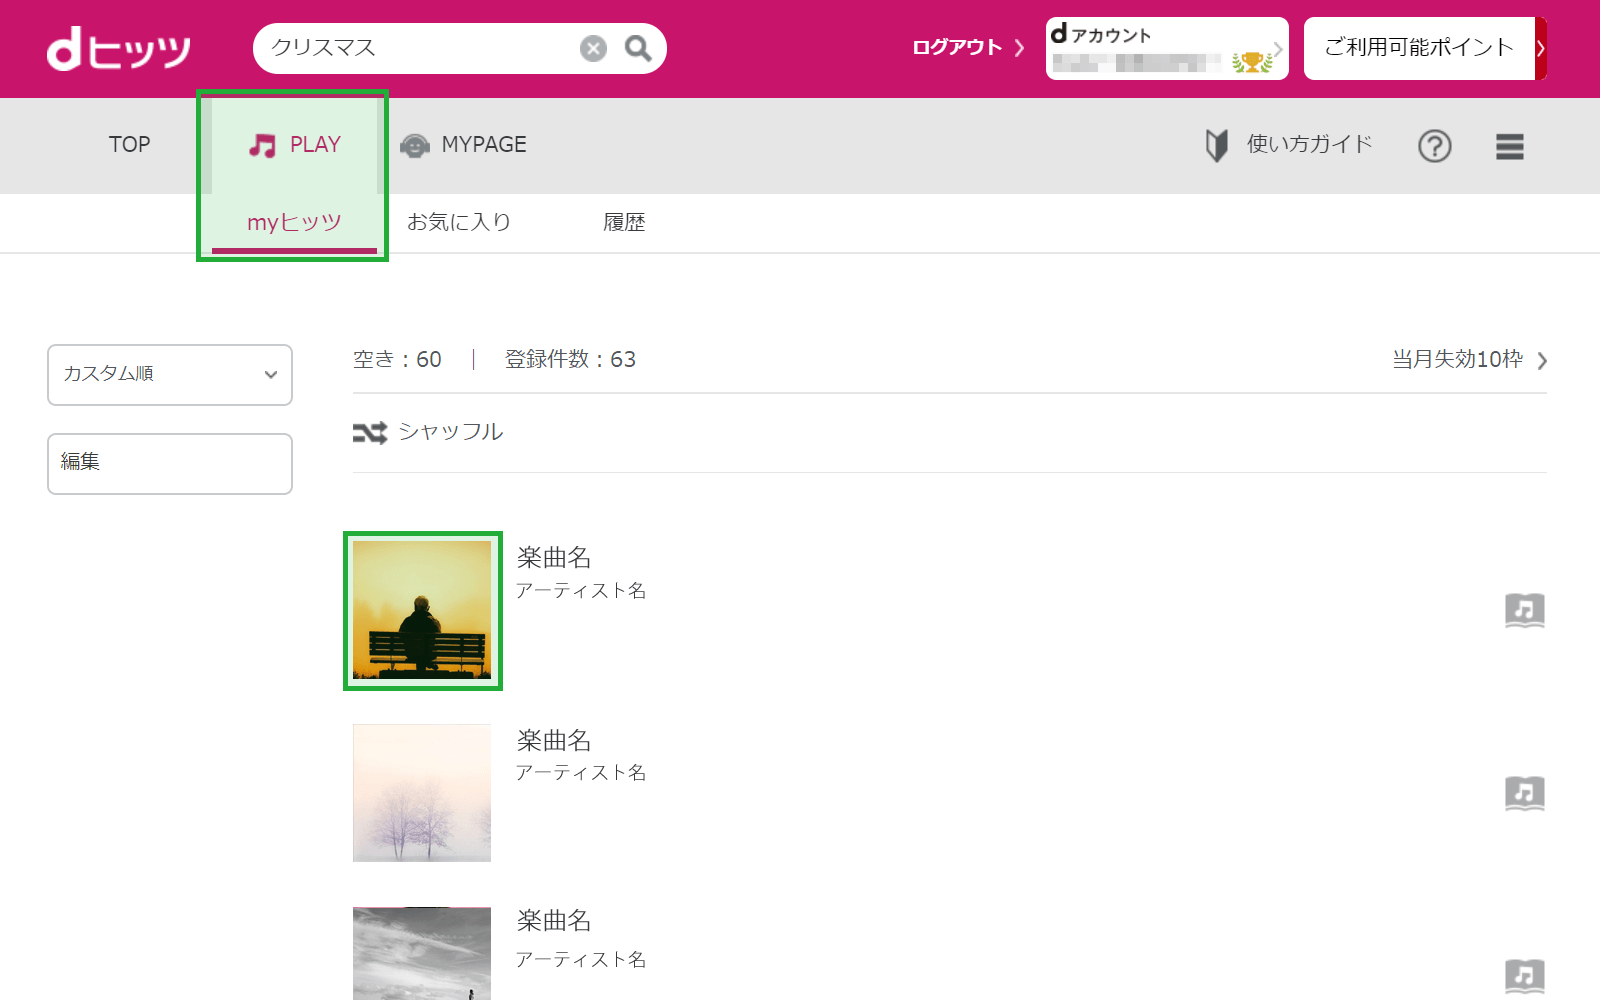Image resolution: width=1600 pixels, height=1000 pixels.
Task: Open the ご利用可能ポイント panel arrow
Action: tap(1541, 48)
